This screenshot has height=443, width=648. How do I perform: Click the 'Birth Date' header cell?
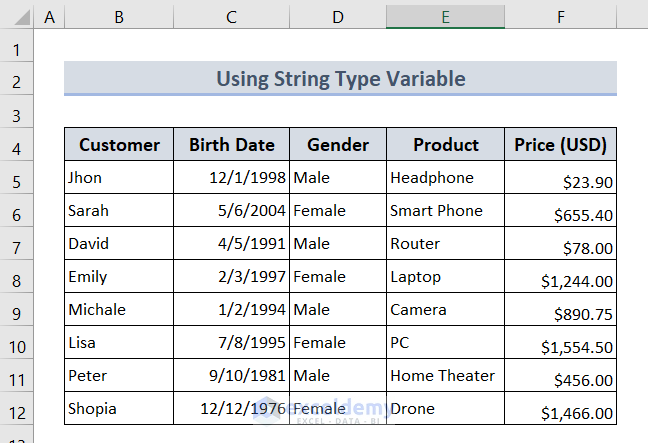coord(232,145)
